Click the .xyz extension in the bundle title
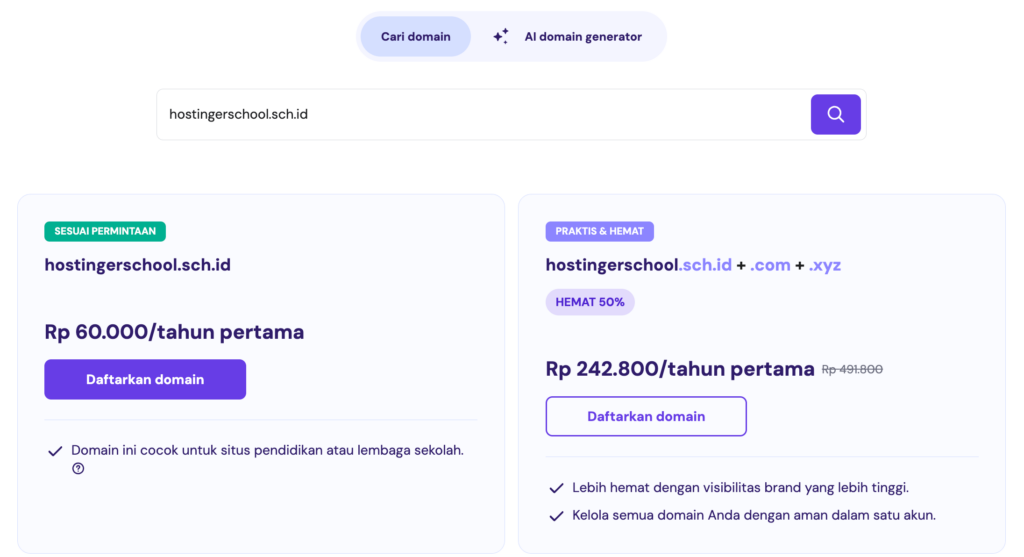Screen dimensions: 1024x557 coord(825,265)
